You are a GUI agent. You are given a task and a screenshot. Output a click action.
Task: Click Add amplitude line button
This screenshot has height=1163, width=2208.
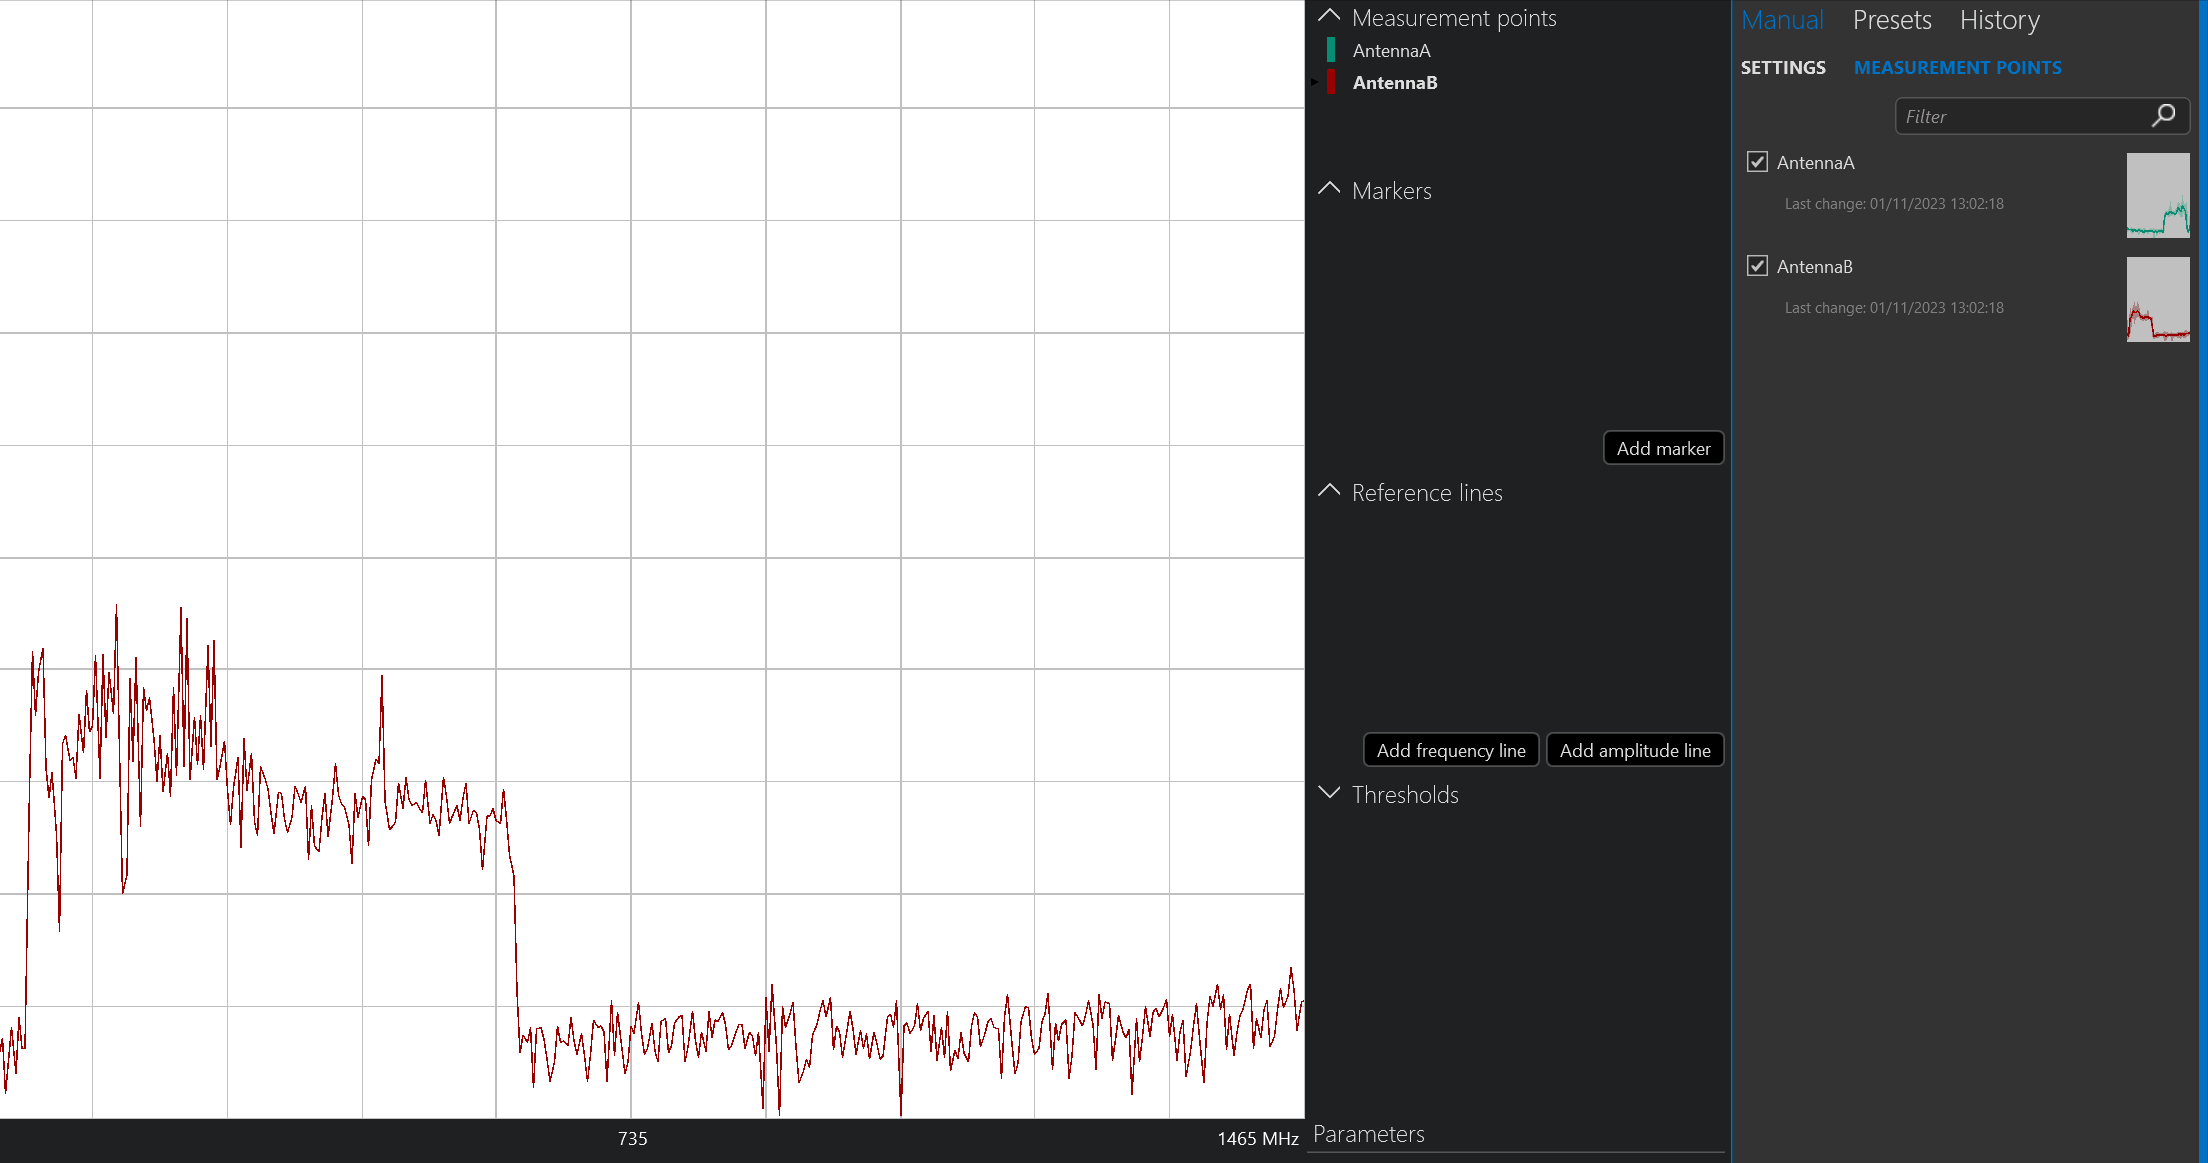tap(1635, 750)
